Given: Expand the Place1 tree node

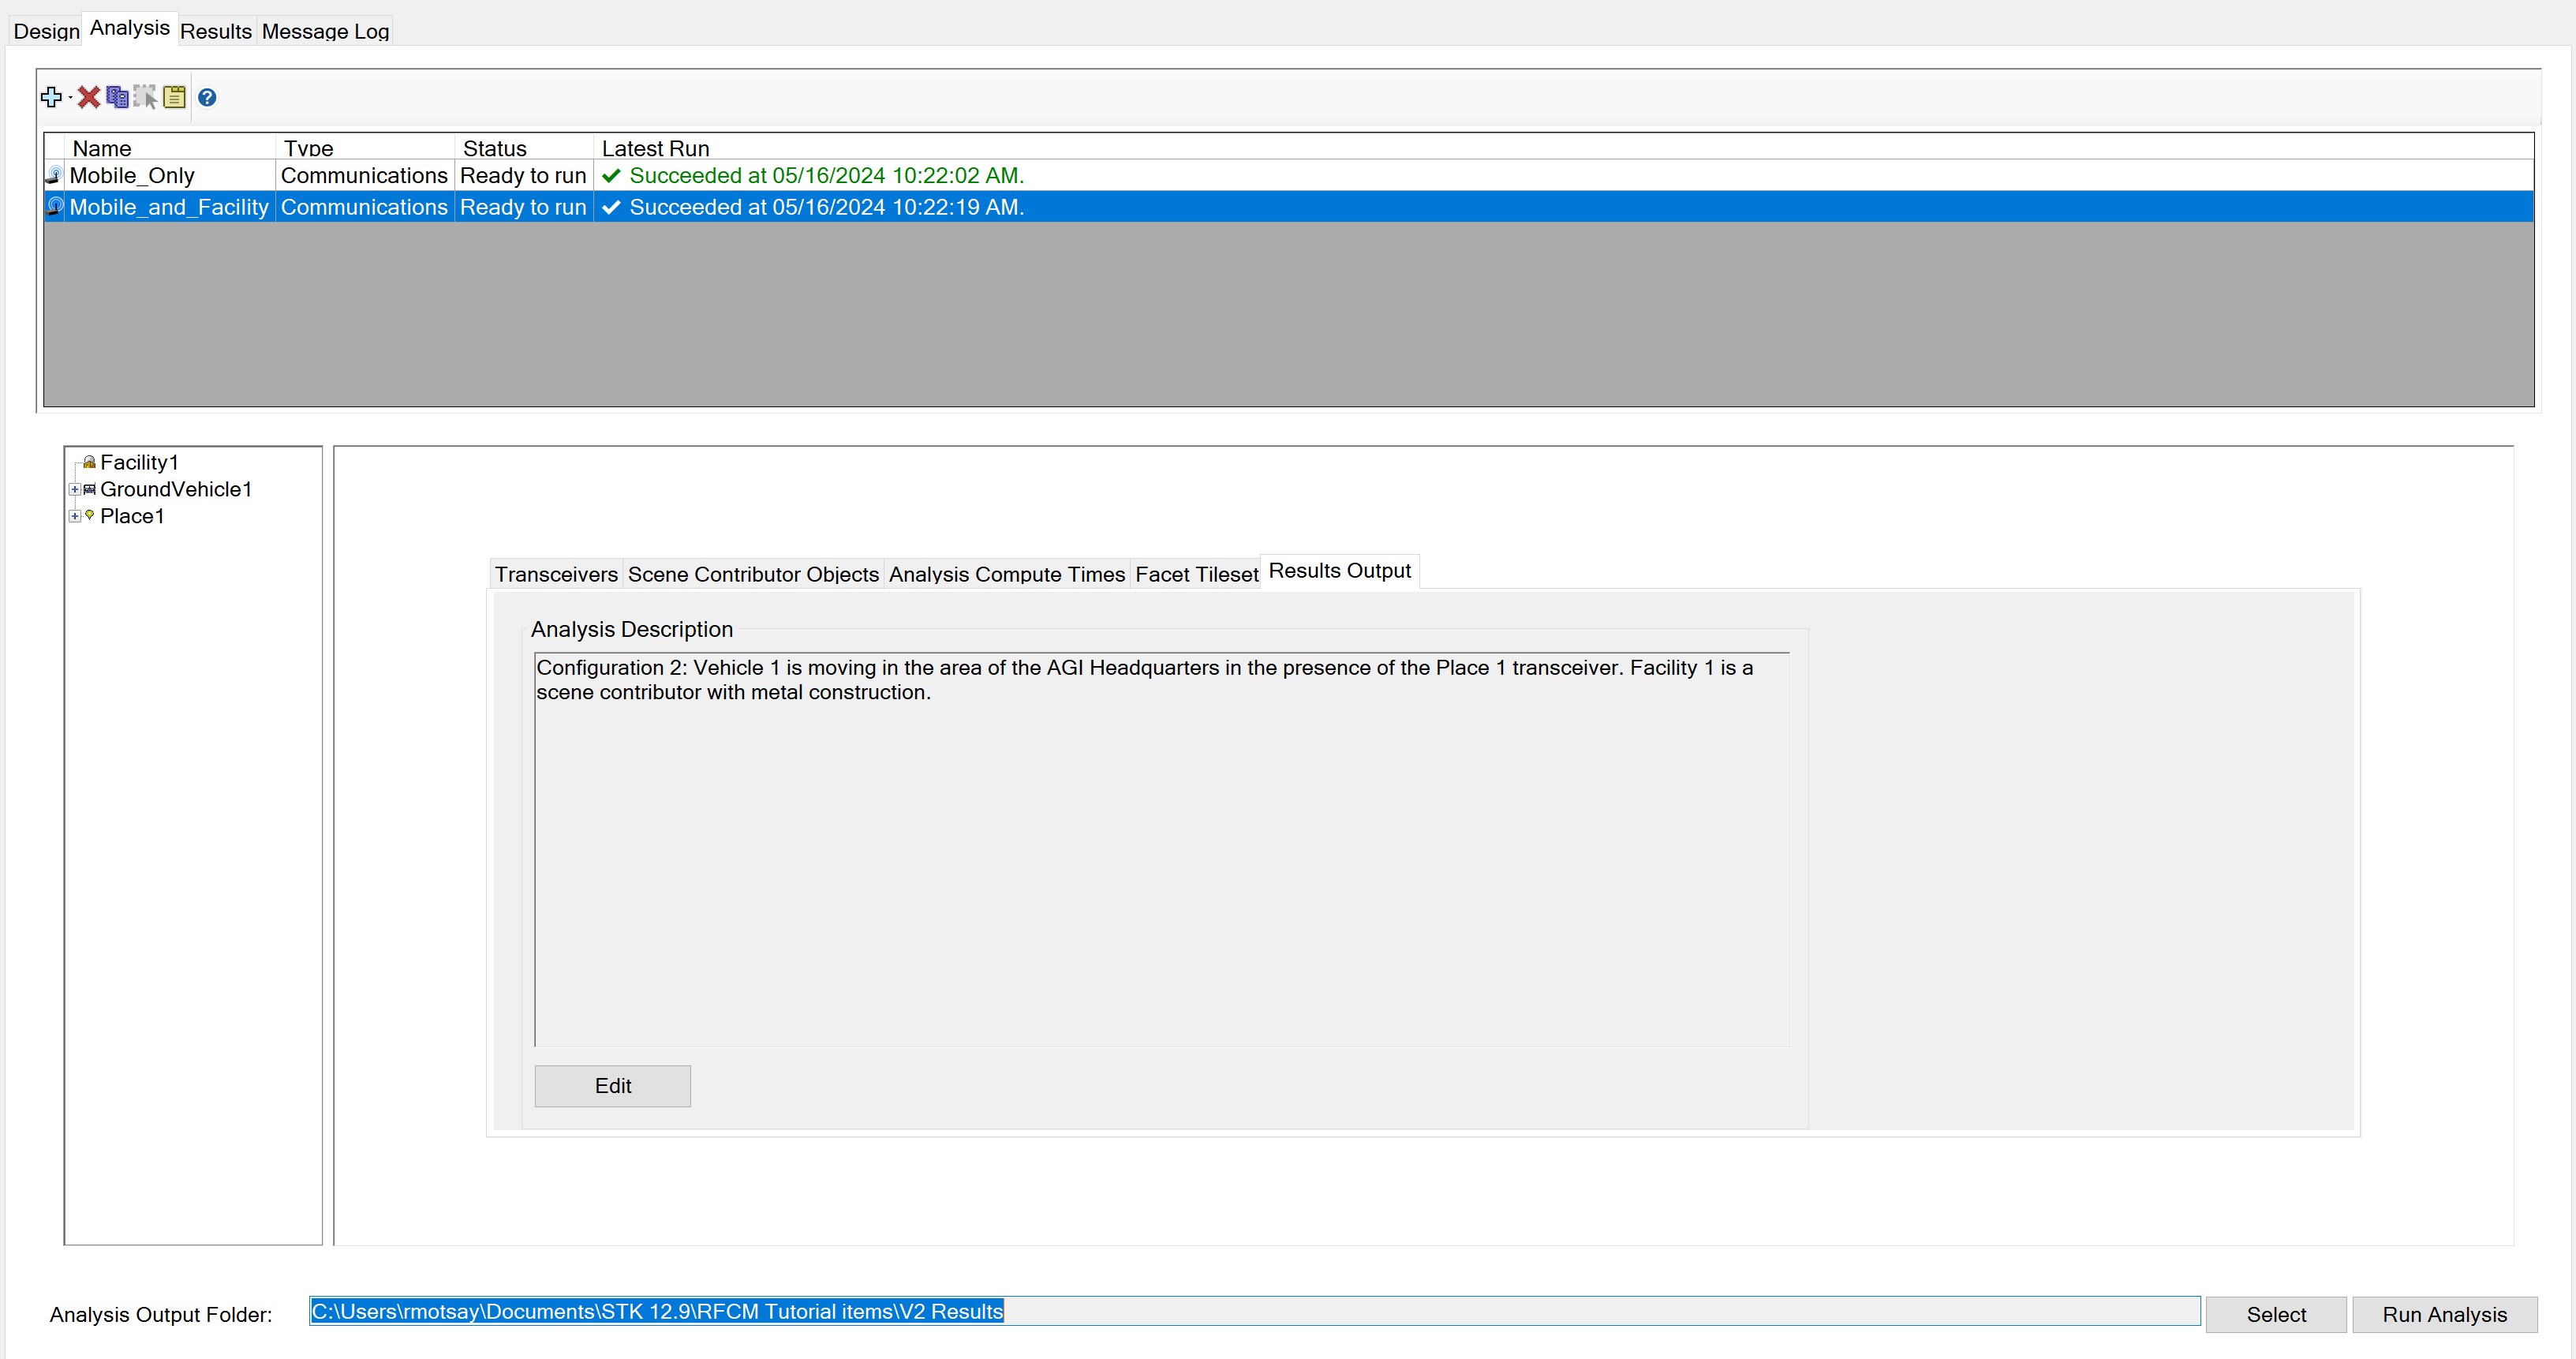Looking at the screenshot, I should pyautogui.click(x=74, y=516).
